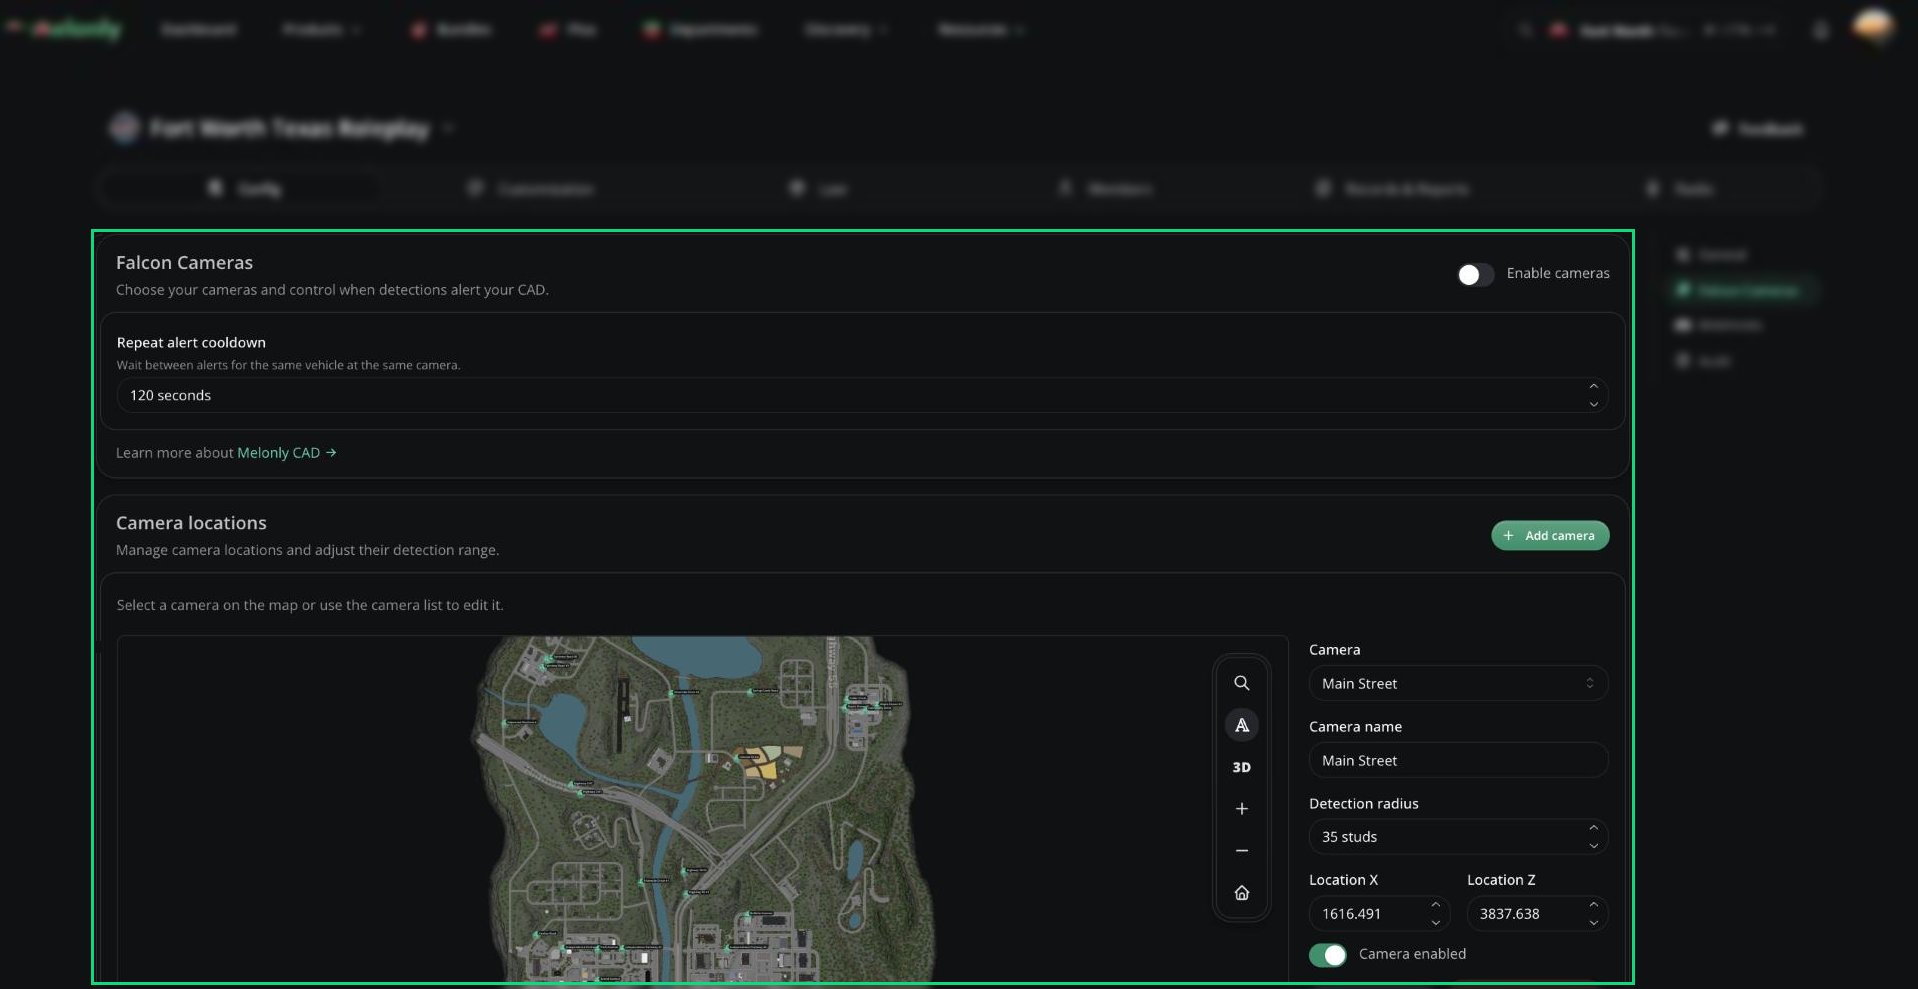Click the Location Z field 3837.638

(1537, 914)
